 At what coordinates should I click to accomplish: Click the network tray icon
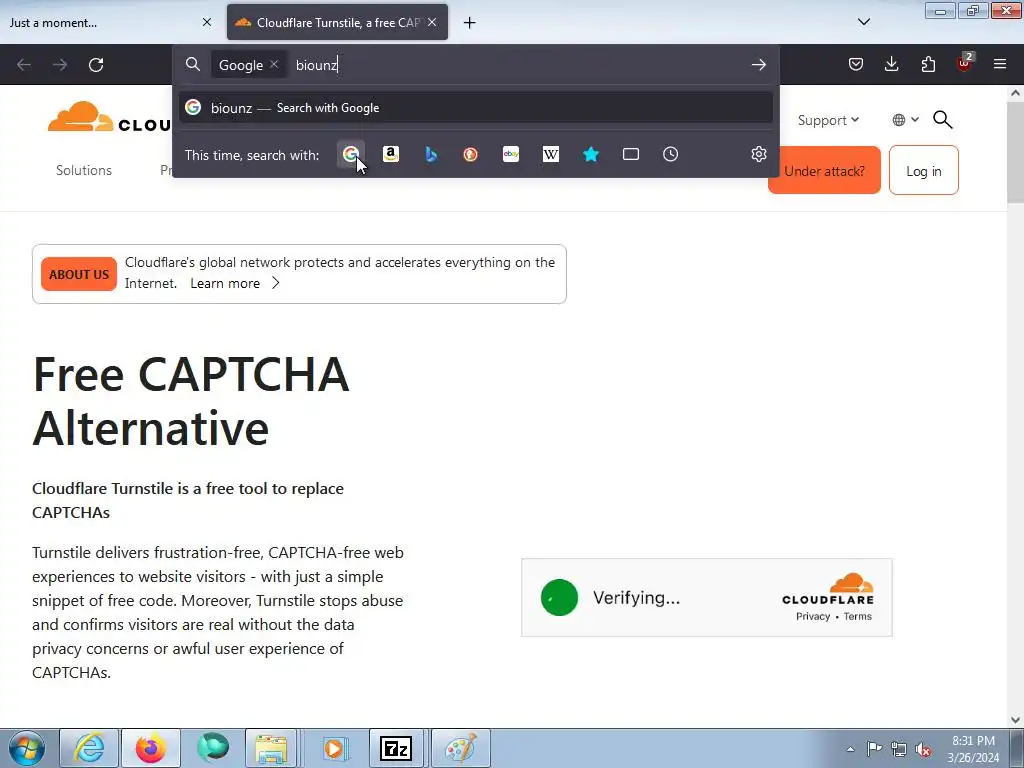899,749
